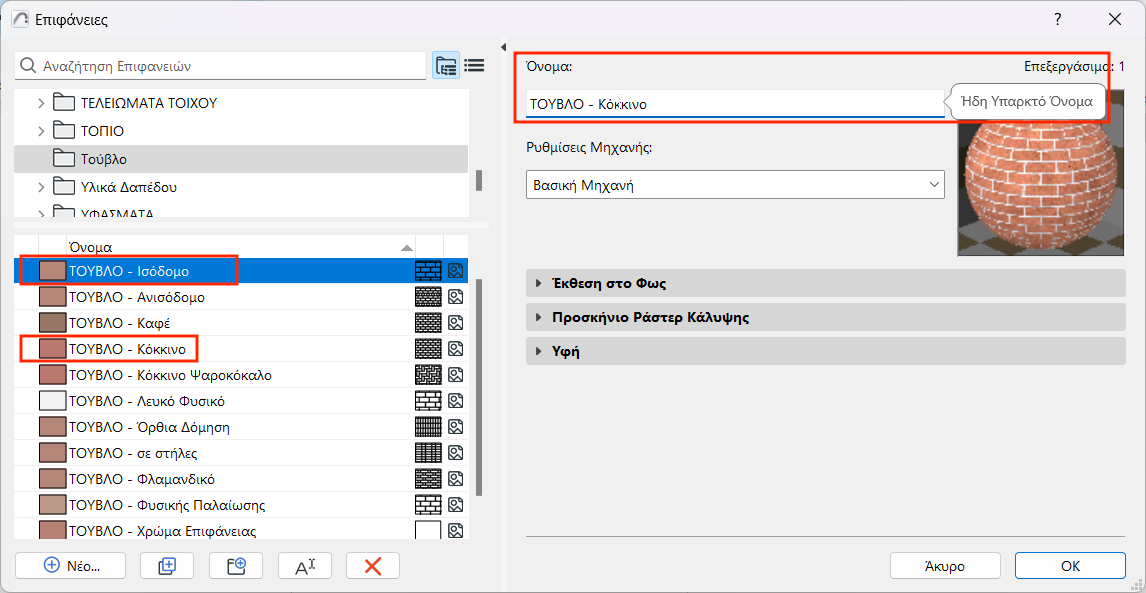Click texture icon of ΤΟΥΒΛΟ - Καφέ
1146x593 pixels.
(456, 322)
